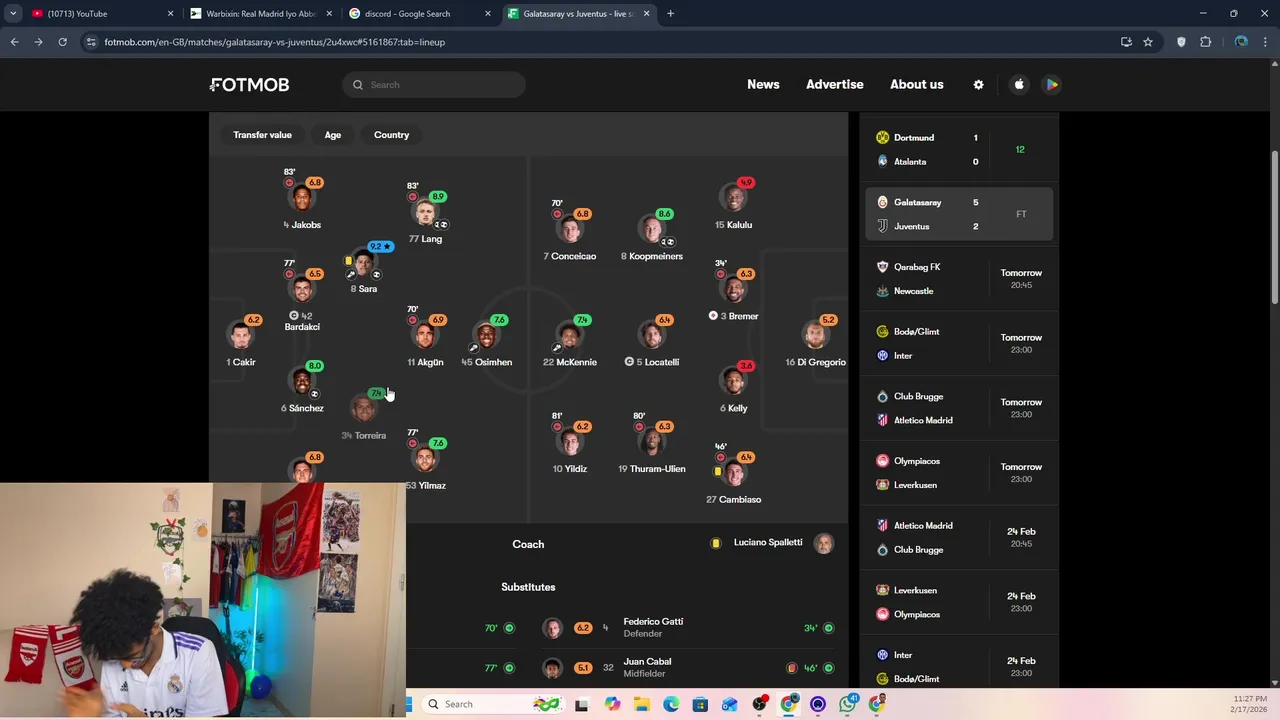Image resolution: width=1280 pixels, height=720 pixels.
Task: Select the Galatasaray 5-2 Juventus FT match
Action: pyautogui.click(x=959, y=214)
